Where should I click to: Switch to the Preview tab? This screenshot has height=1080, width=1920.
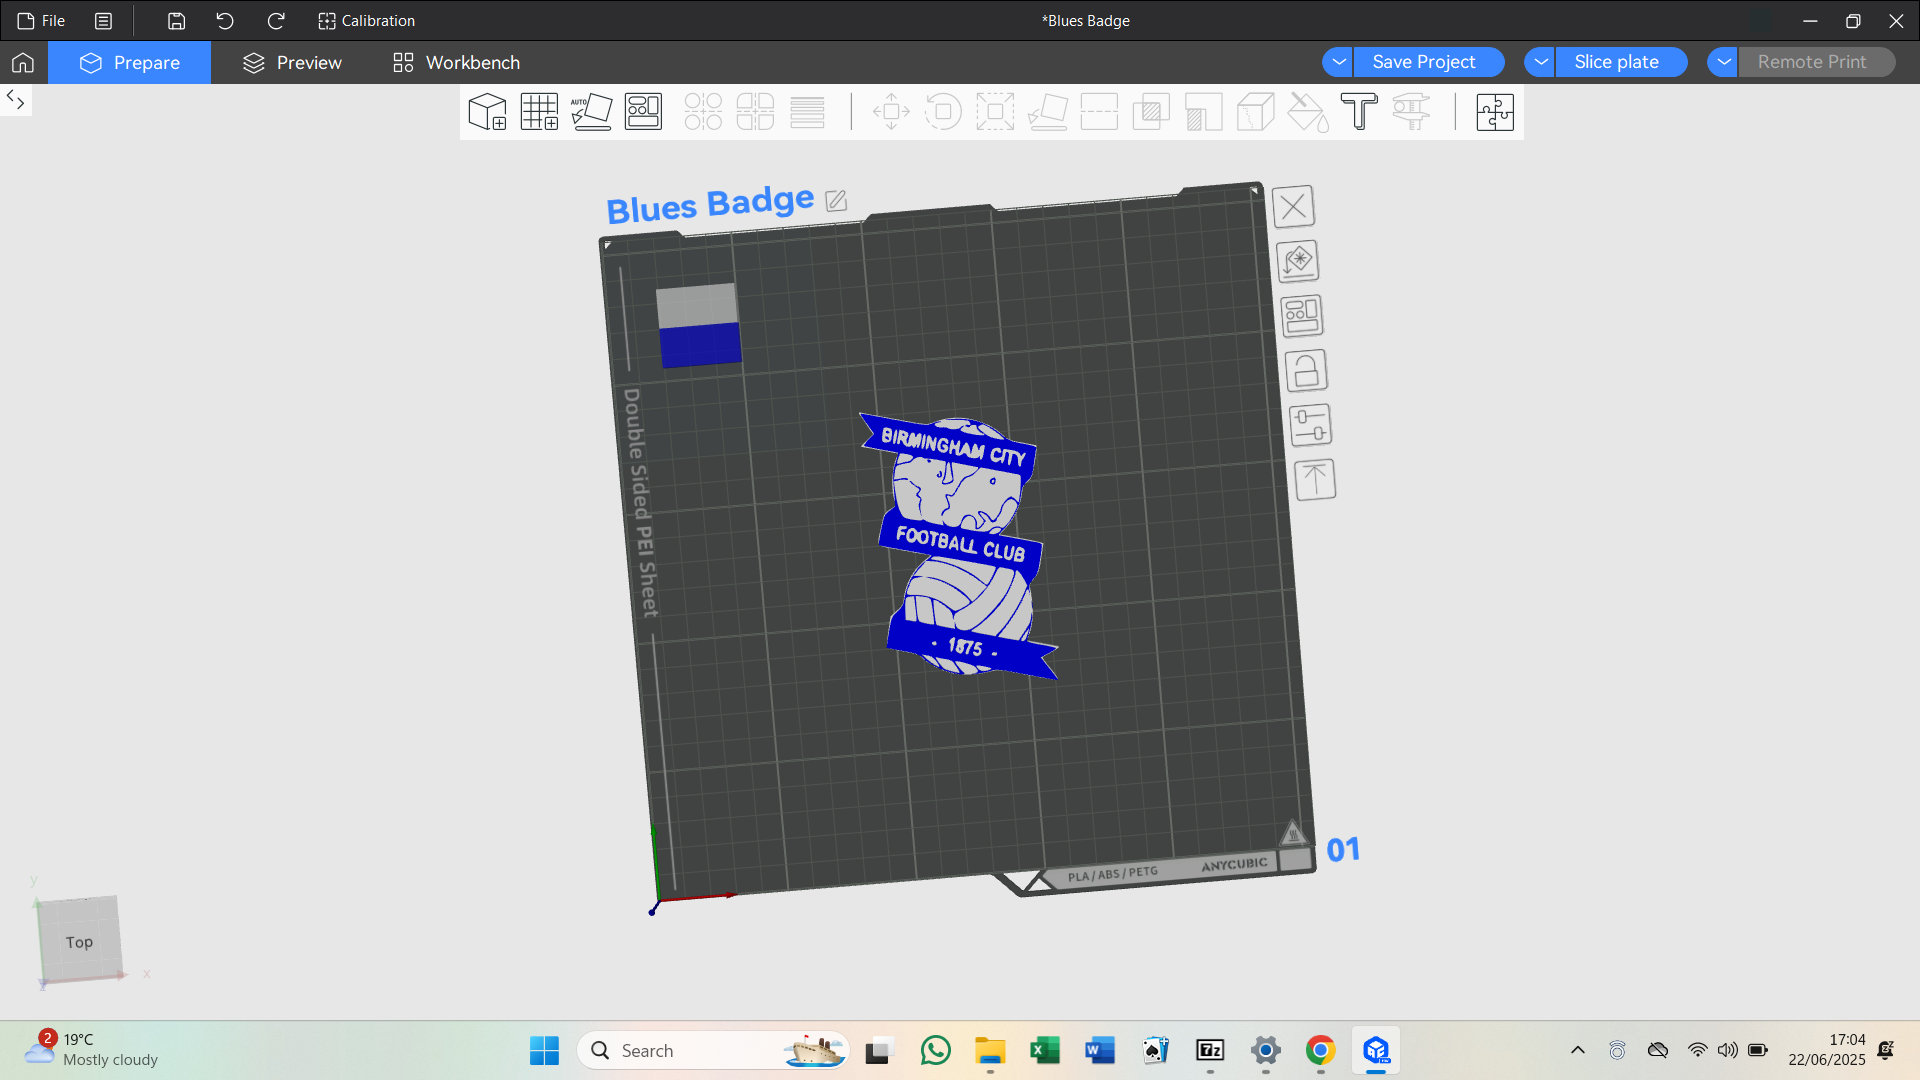coord(292,63)
